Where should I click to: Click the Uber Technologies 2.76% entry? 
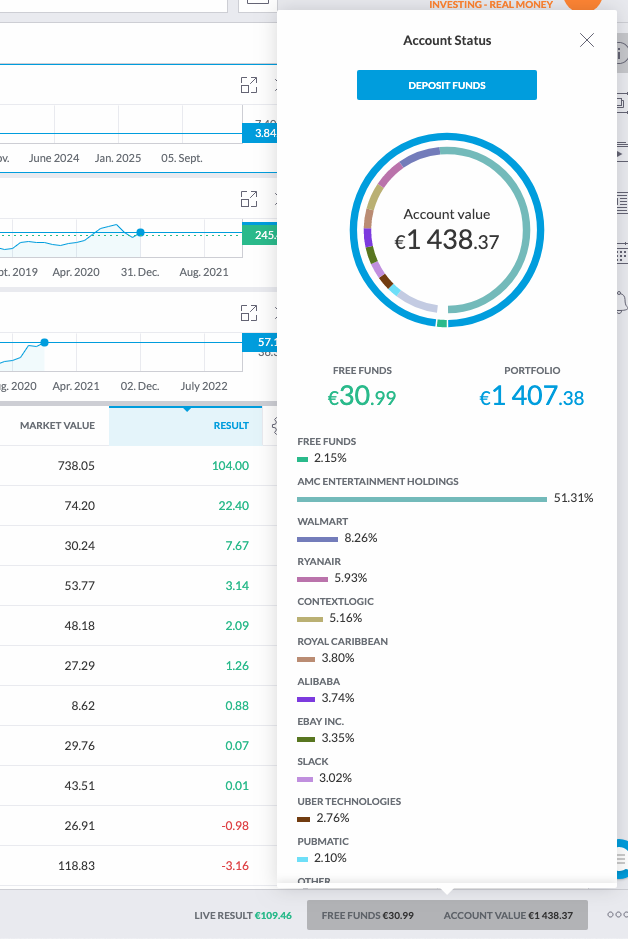(349, 810)
